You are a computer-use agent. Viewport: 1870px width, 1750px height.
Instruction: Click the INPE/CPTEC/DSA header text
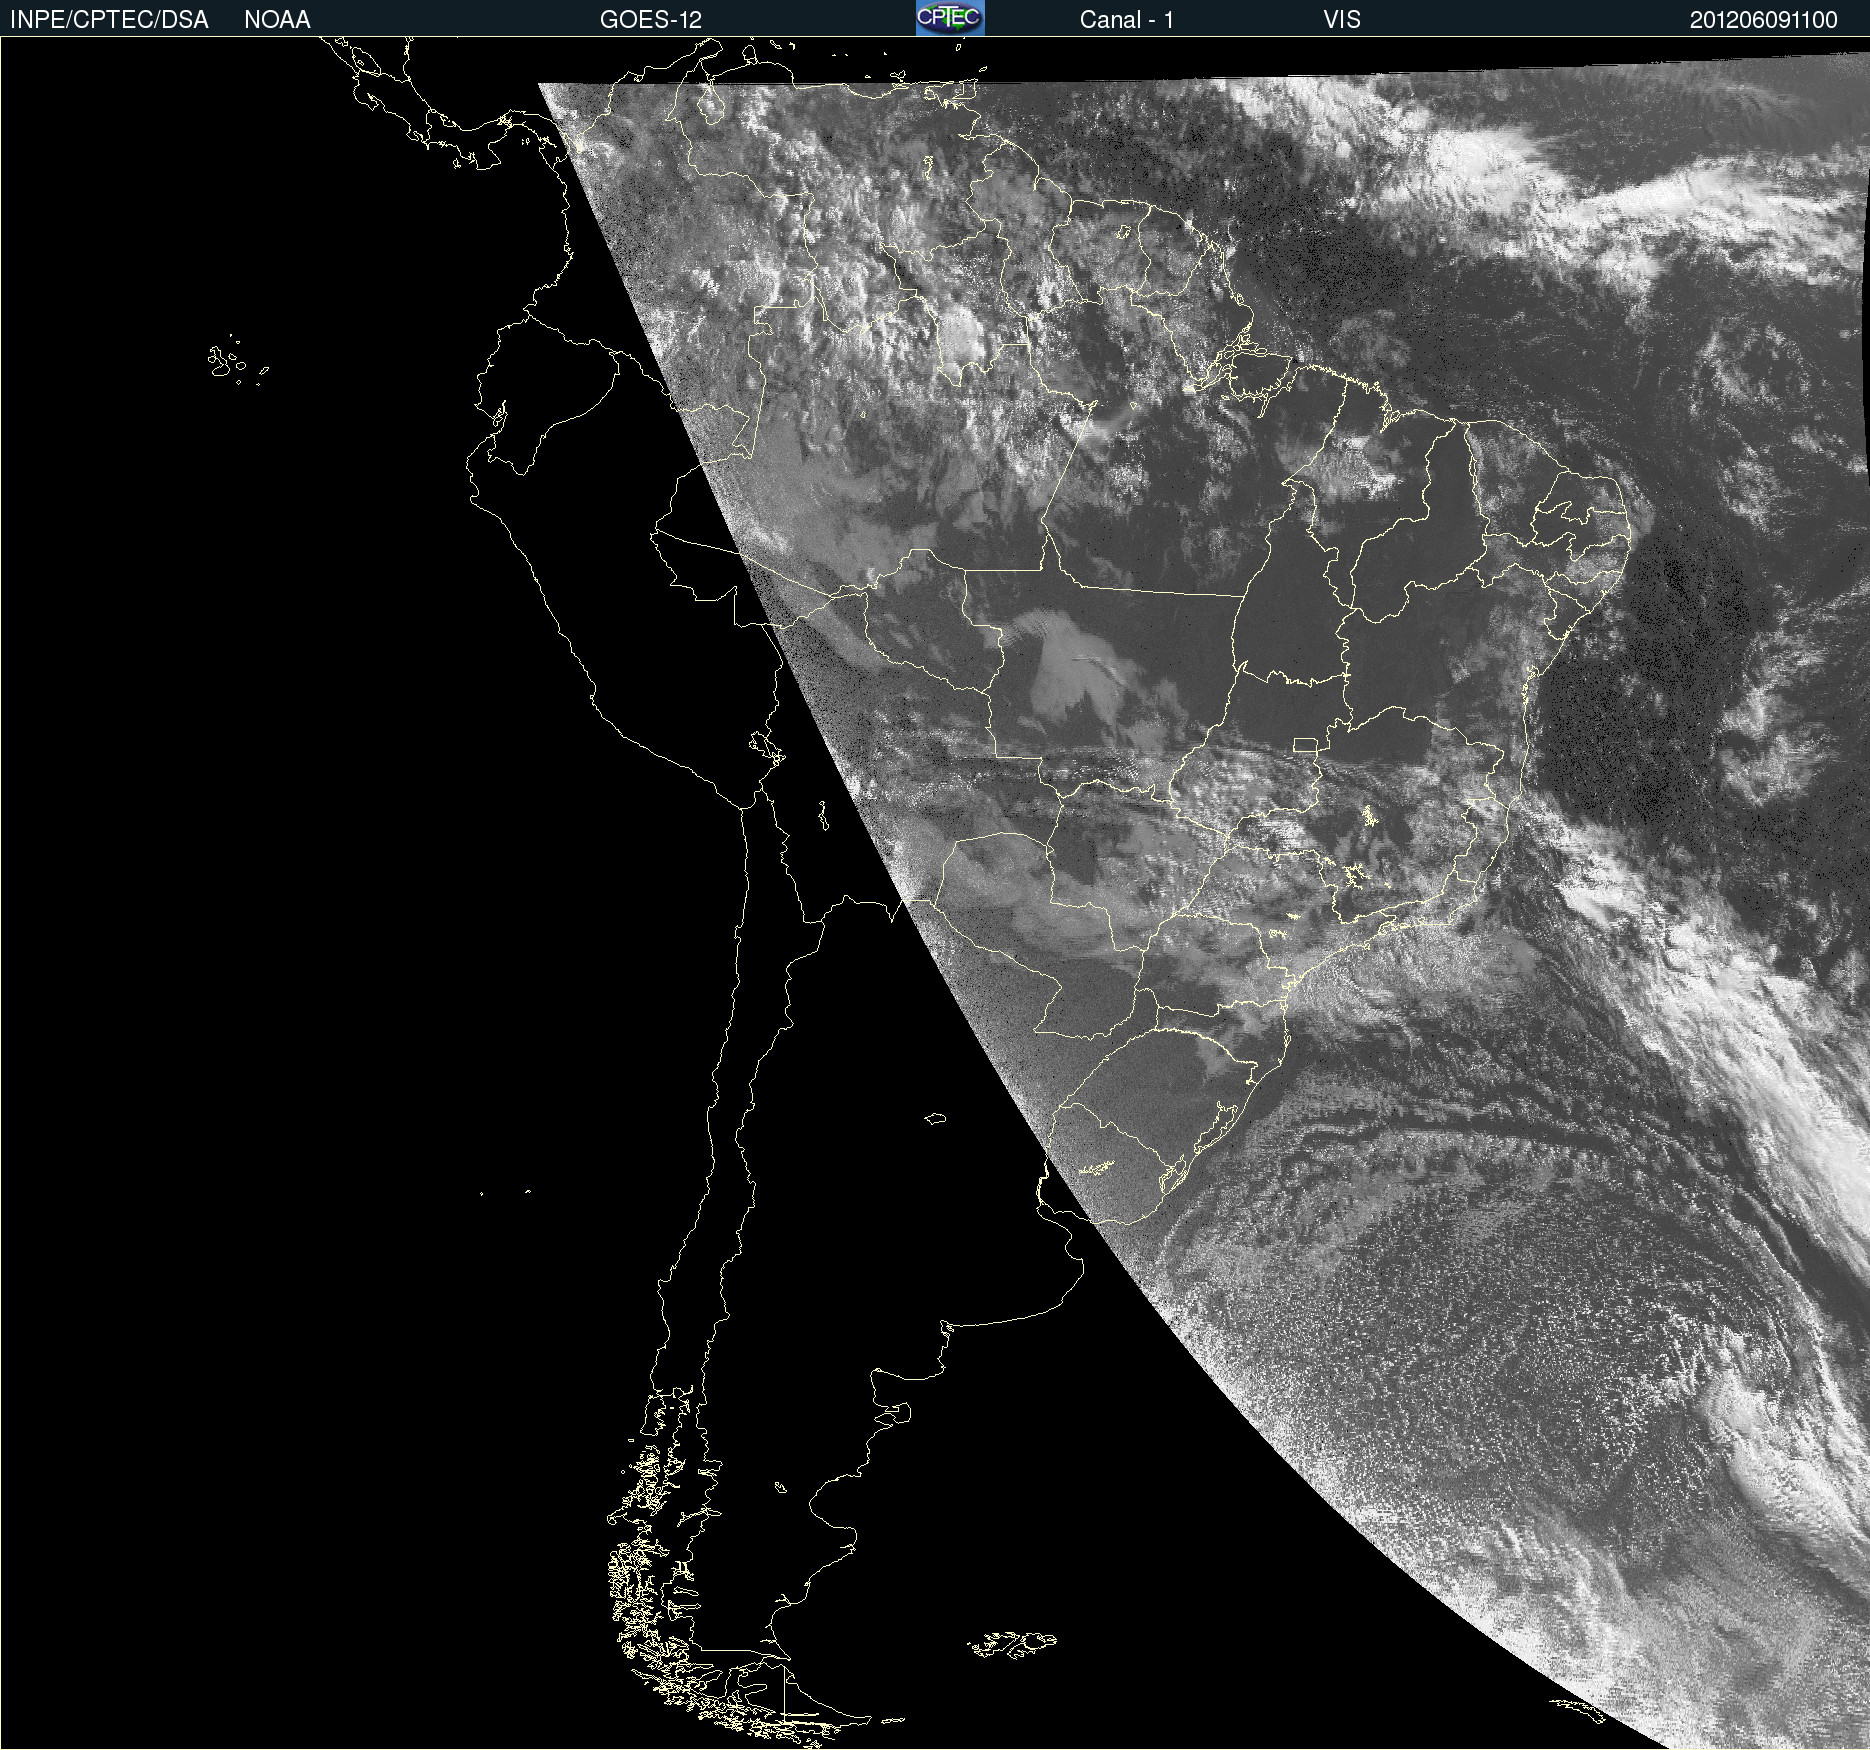point(109,20)
